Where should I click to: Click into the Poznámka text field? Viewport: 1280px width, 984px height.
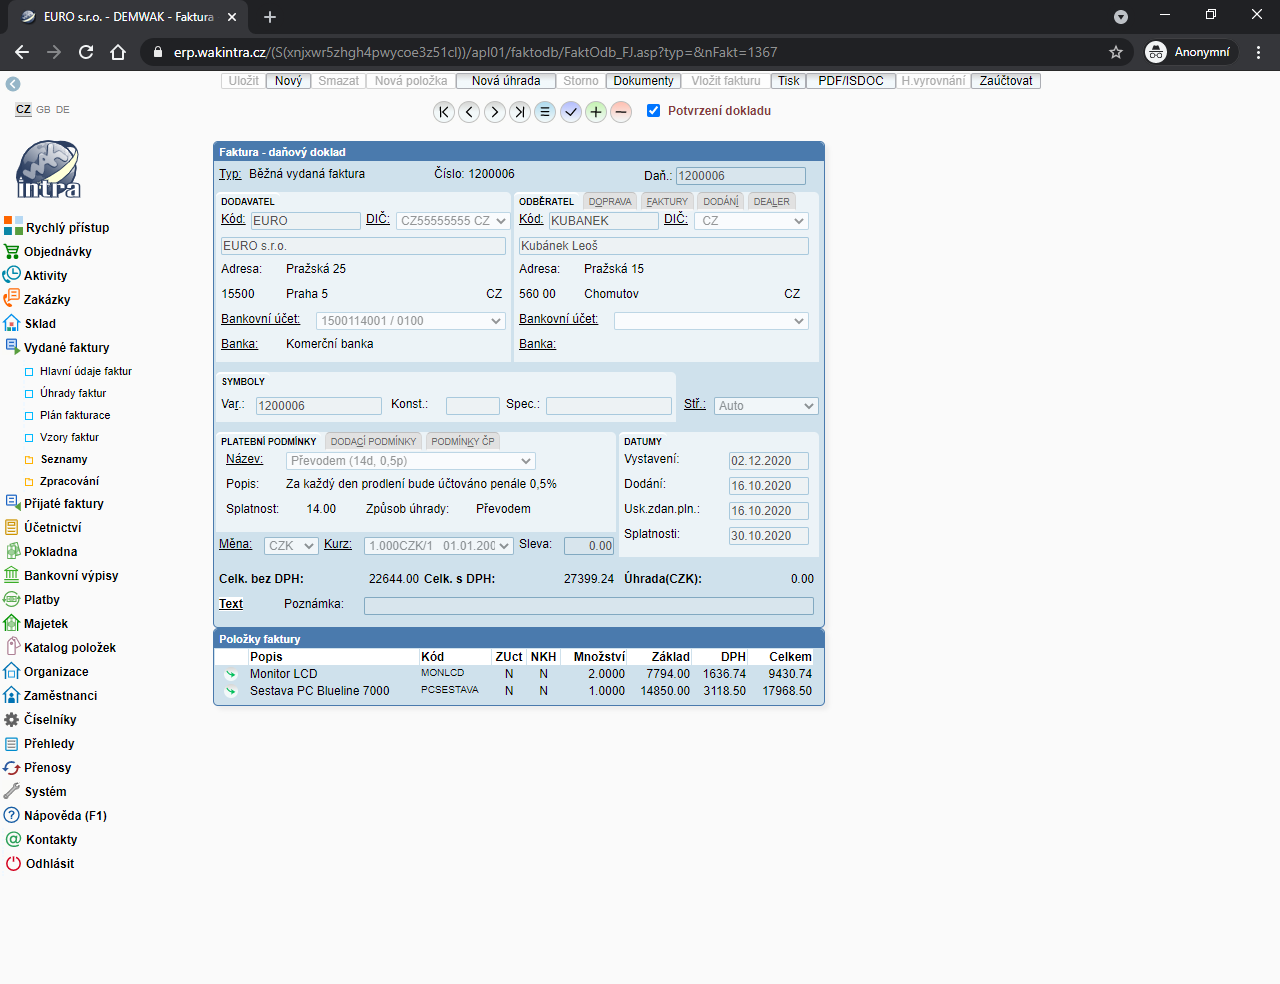[588, 606]
